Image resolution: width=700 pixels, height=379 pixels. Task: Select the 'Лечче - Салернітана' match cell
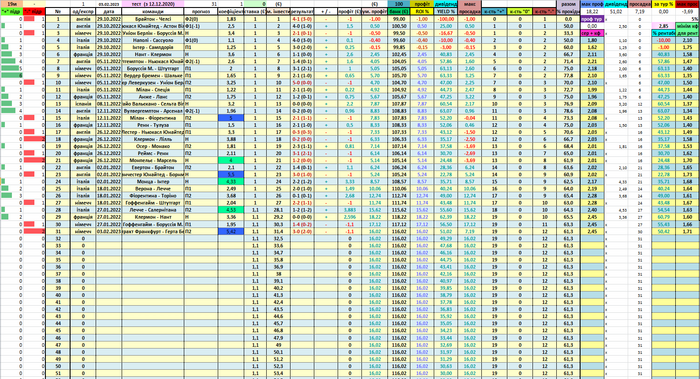[153, 210]
